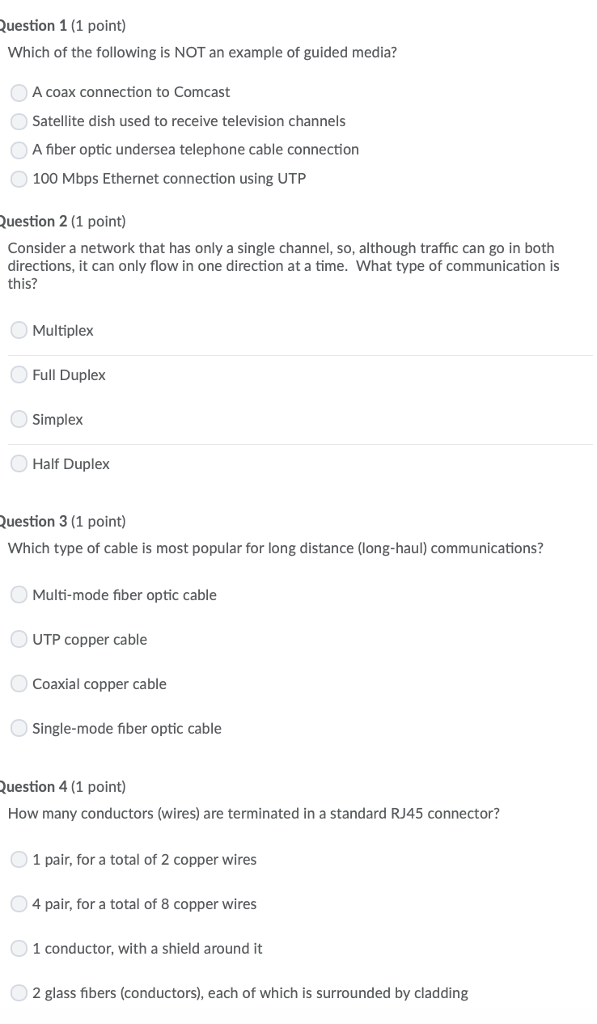The width and height of the screenshot is (597, 1024).
Task: Select "1 pair, for a total of 2 copper wires"
Action: [18, 859]
